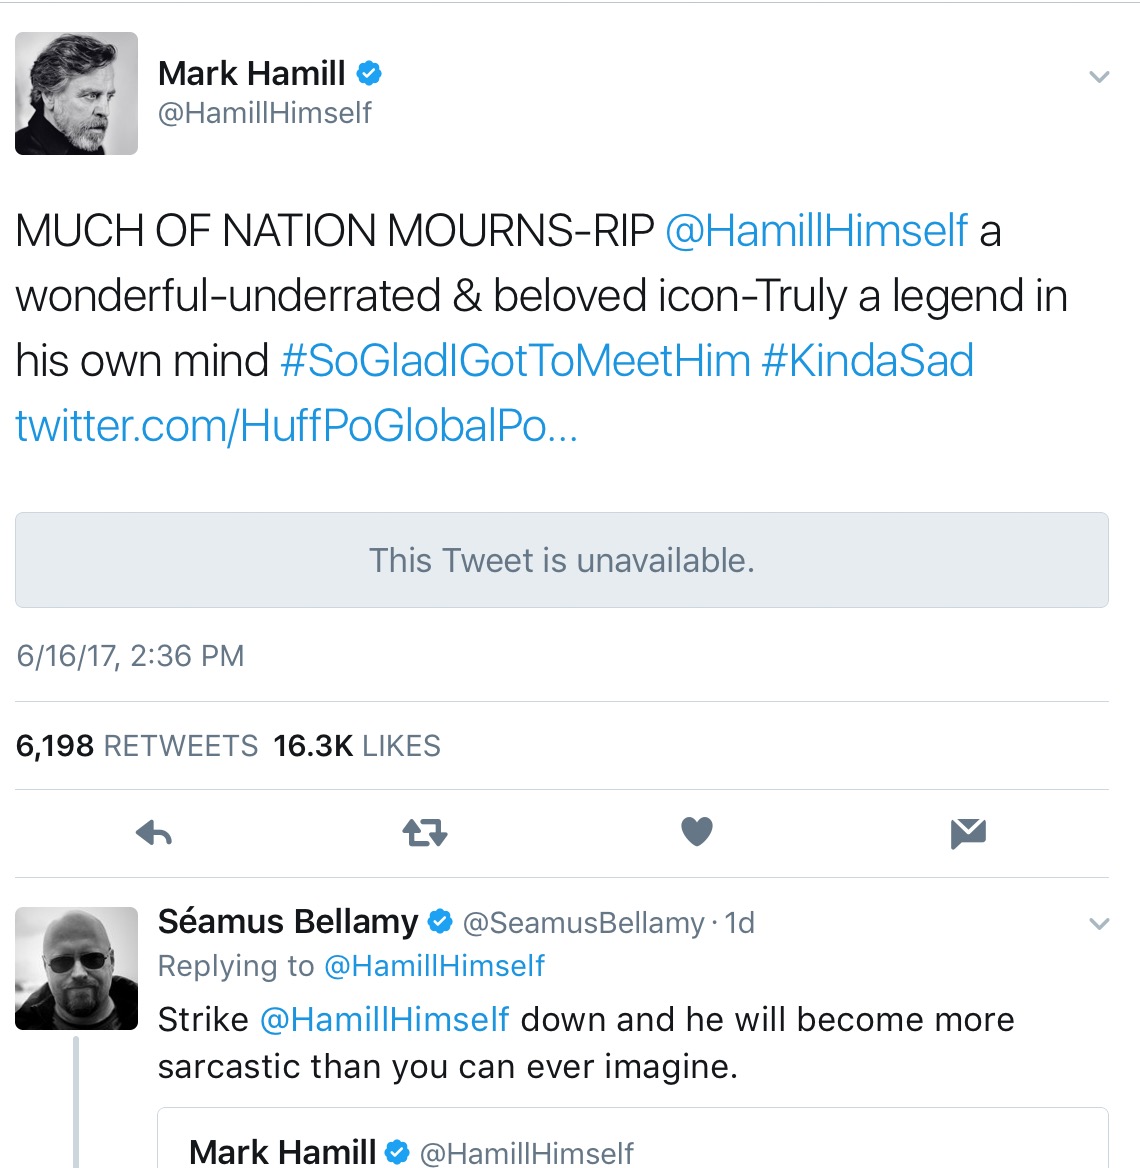The image size is (1140, 1168).
Task: Like the tweet using the heart icon
Action: click(x=696, y=833)
